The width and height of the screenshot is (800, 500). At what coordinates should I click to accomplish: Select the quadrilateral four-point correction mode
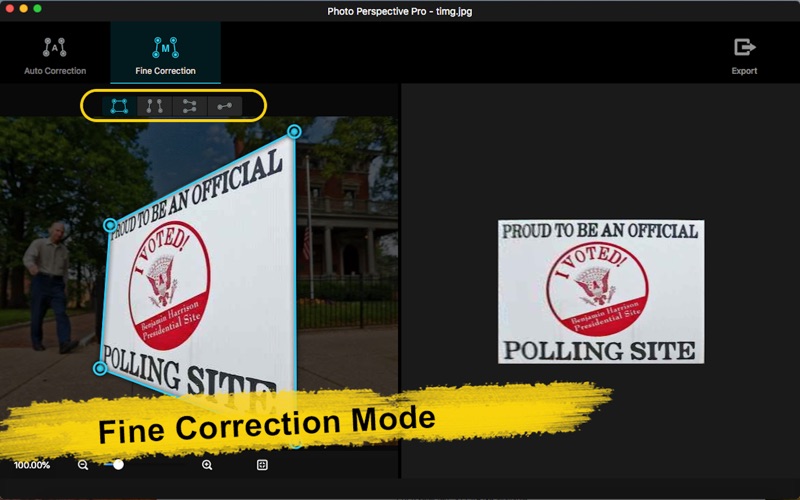[x=119, y=106]
